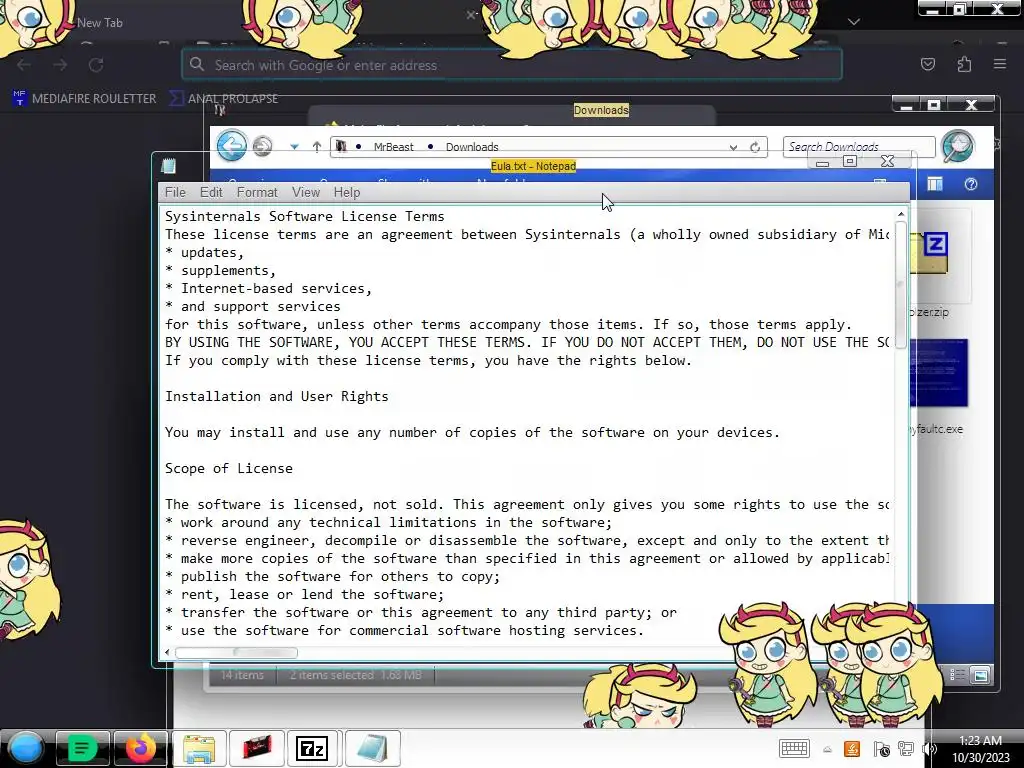Open the Notepad Help menu
Screen dimensions: 1024x768
tap(347, 192)
